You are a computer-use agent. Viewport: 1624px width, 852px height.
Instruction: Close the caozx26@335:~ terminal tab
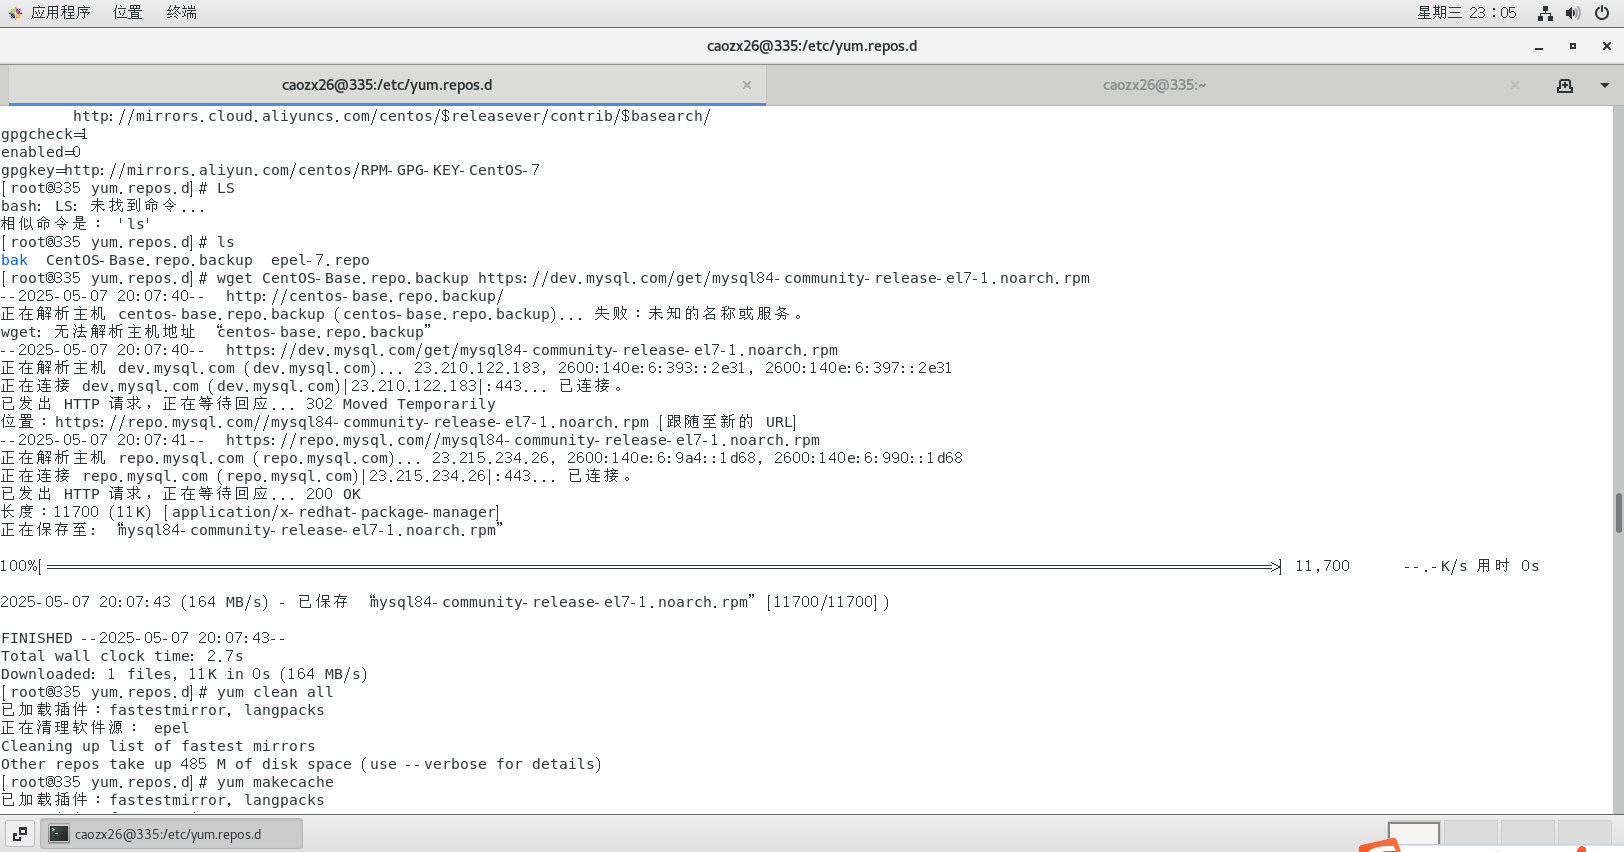1515,85
